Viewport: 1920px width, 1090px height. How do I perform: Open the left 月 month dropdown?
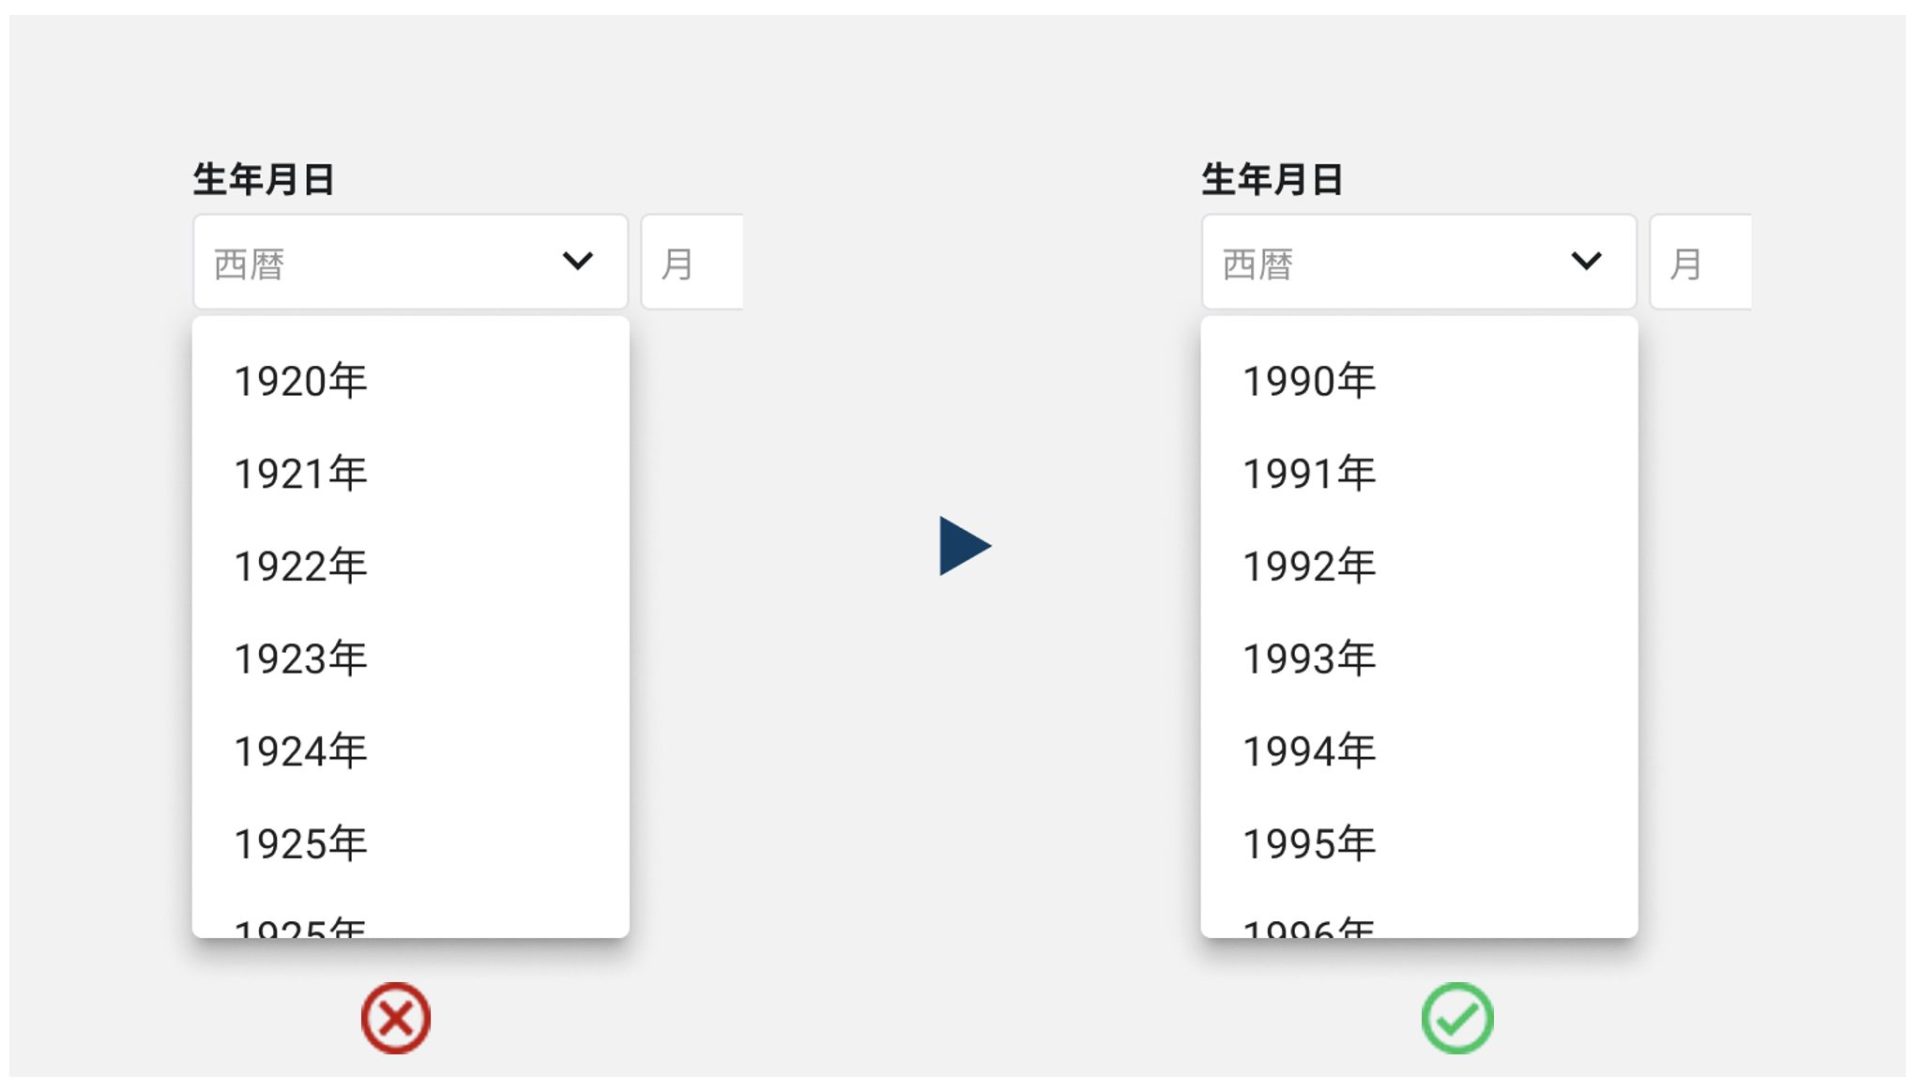click(692, 262)
